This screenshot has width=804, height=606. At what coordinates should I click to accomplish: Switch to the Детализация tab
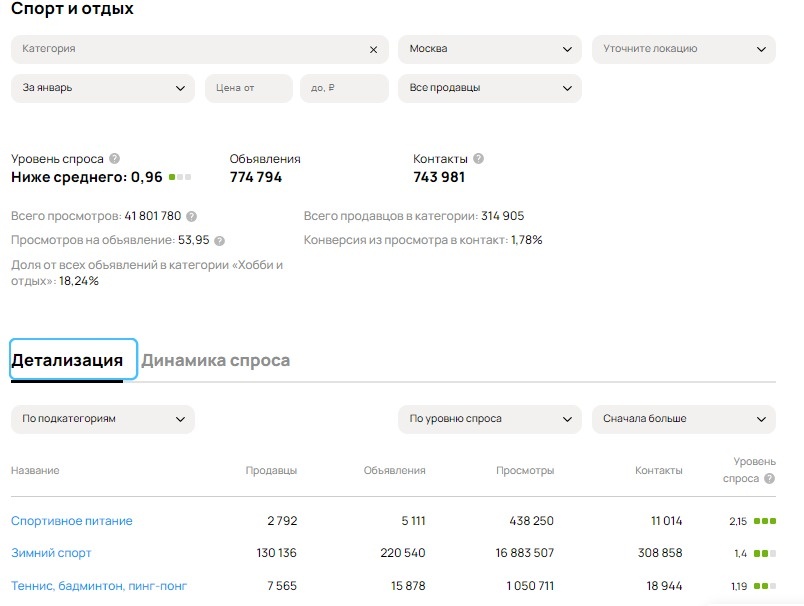point(67,360)
